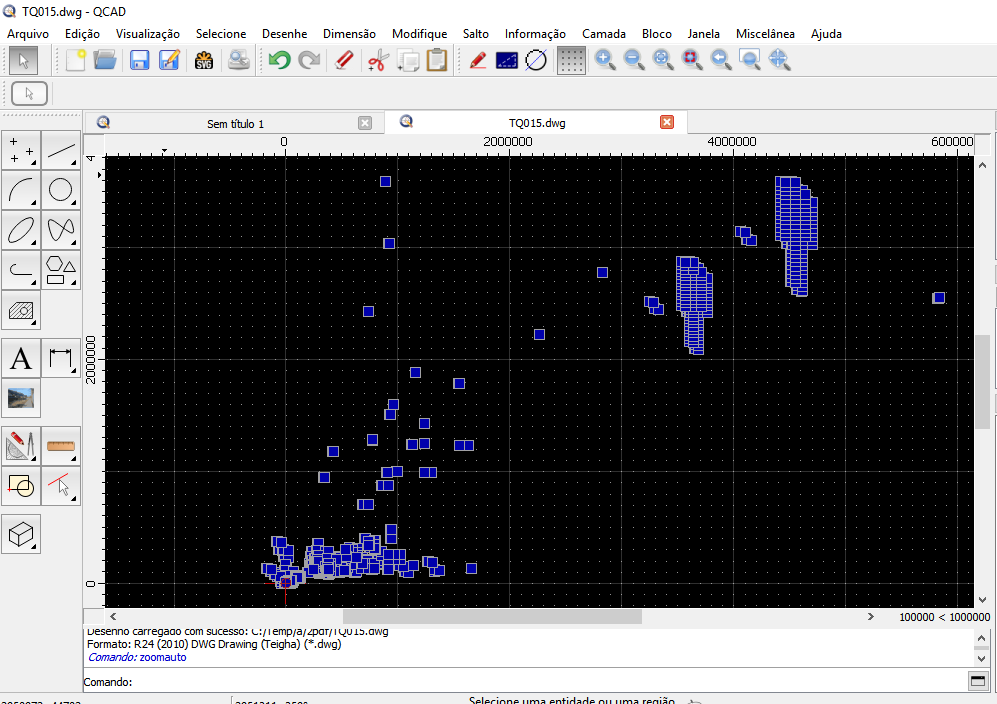Create a new drawing file

click(x=76, y=60)
